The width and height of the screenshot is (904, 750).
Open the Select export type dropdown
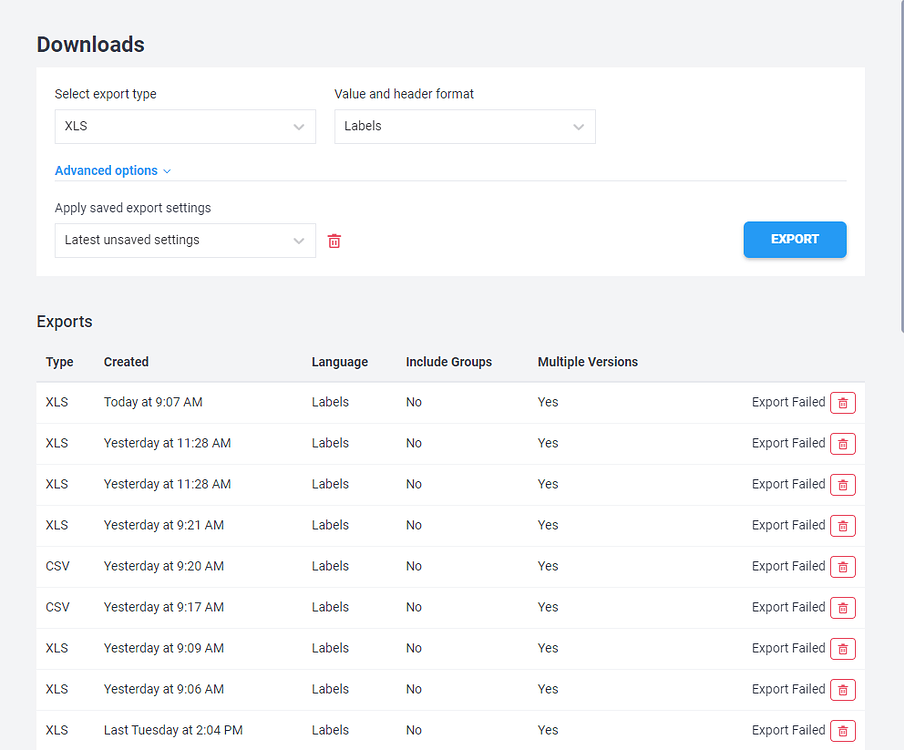185,127
